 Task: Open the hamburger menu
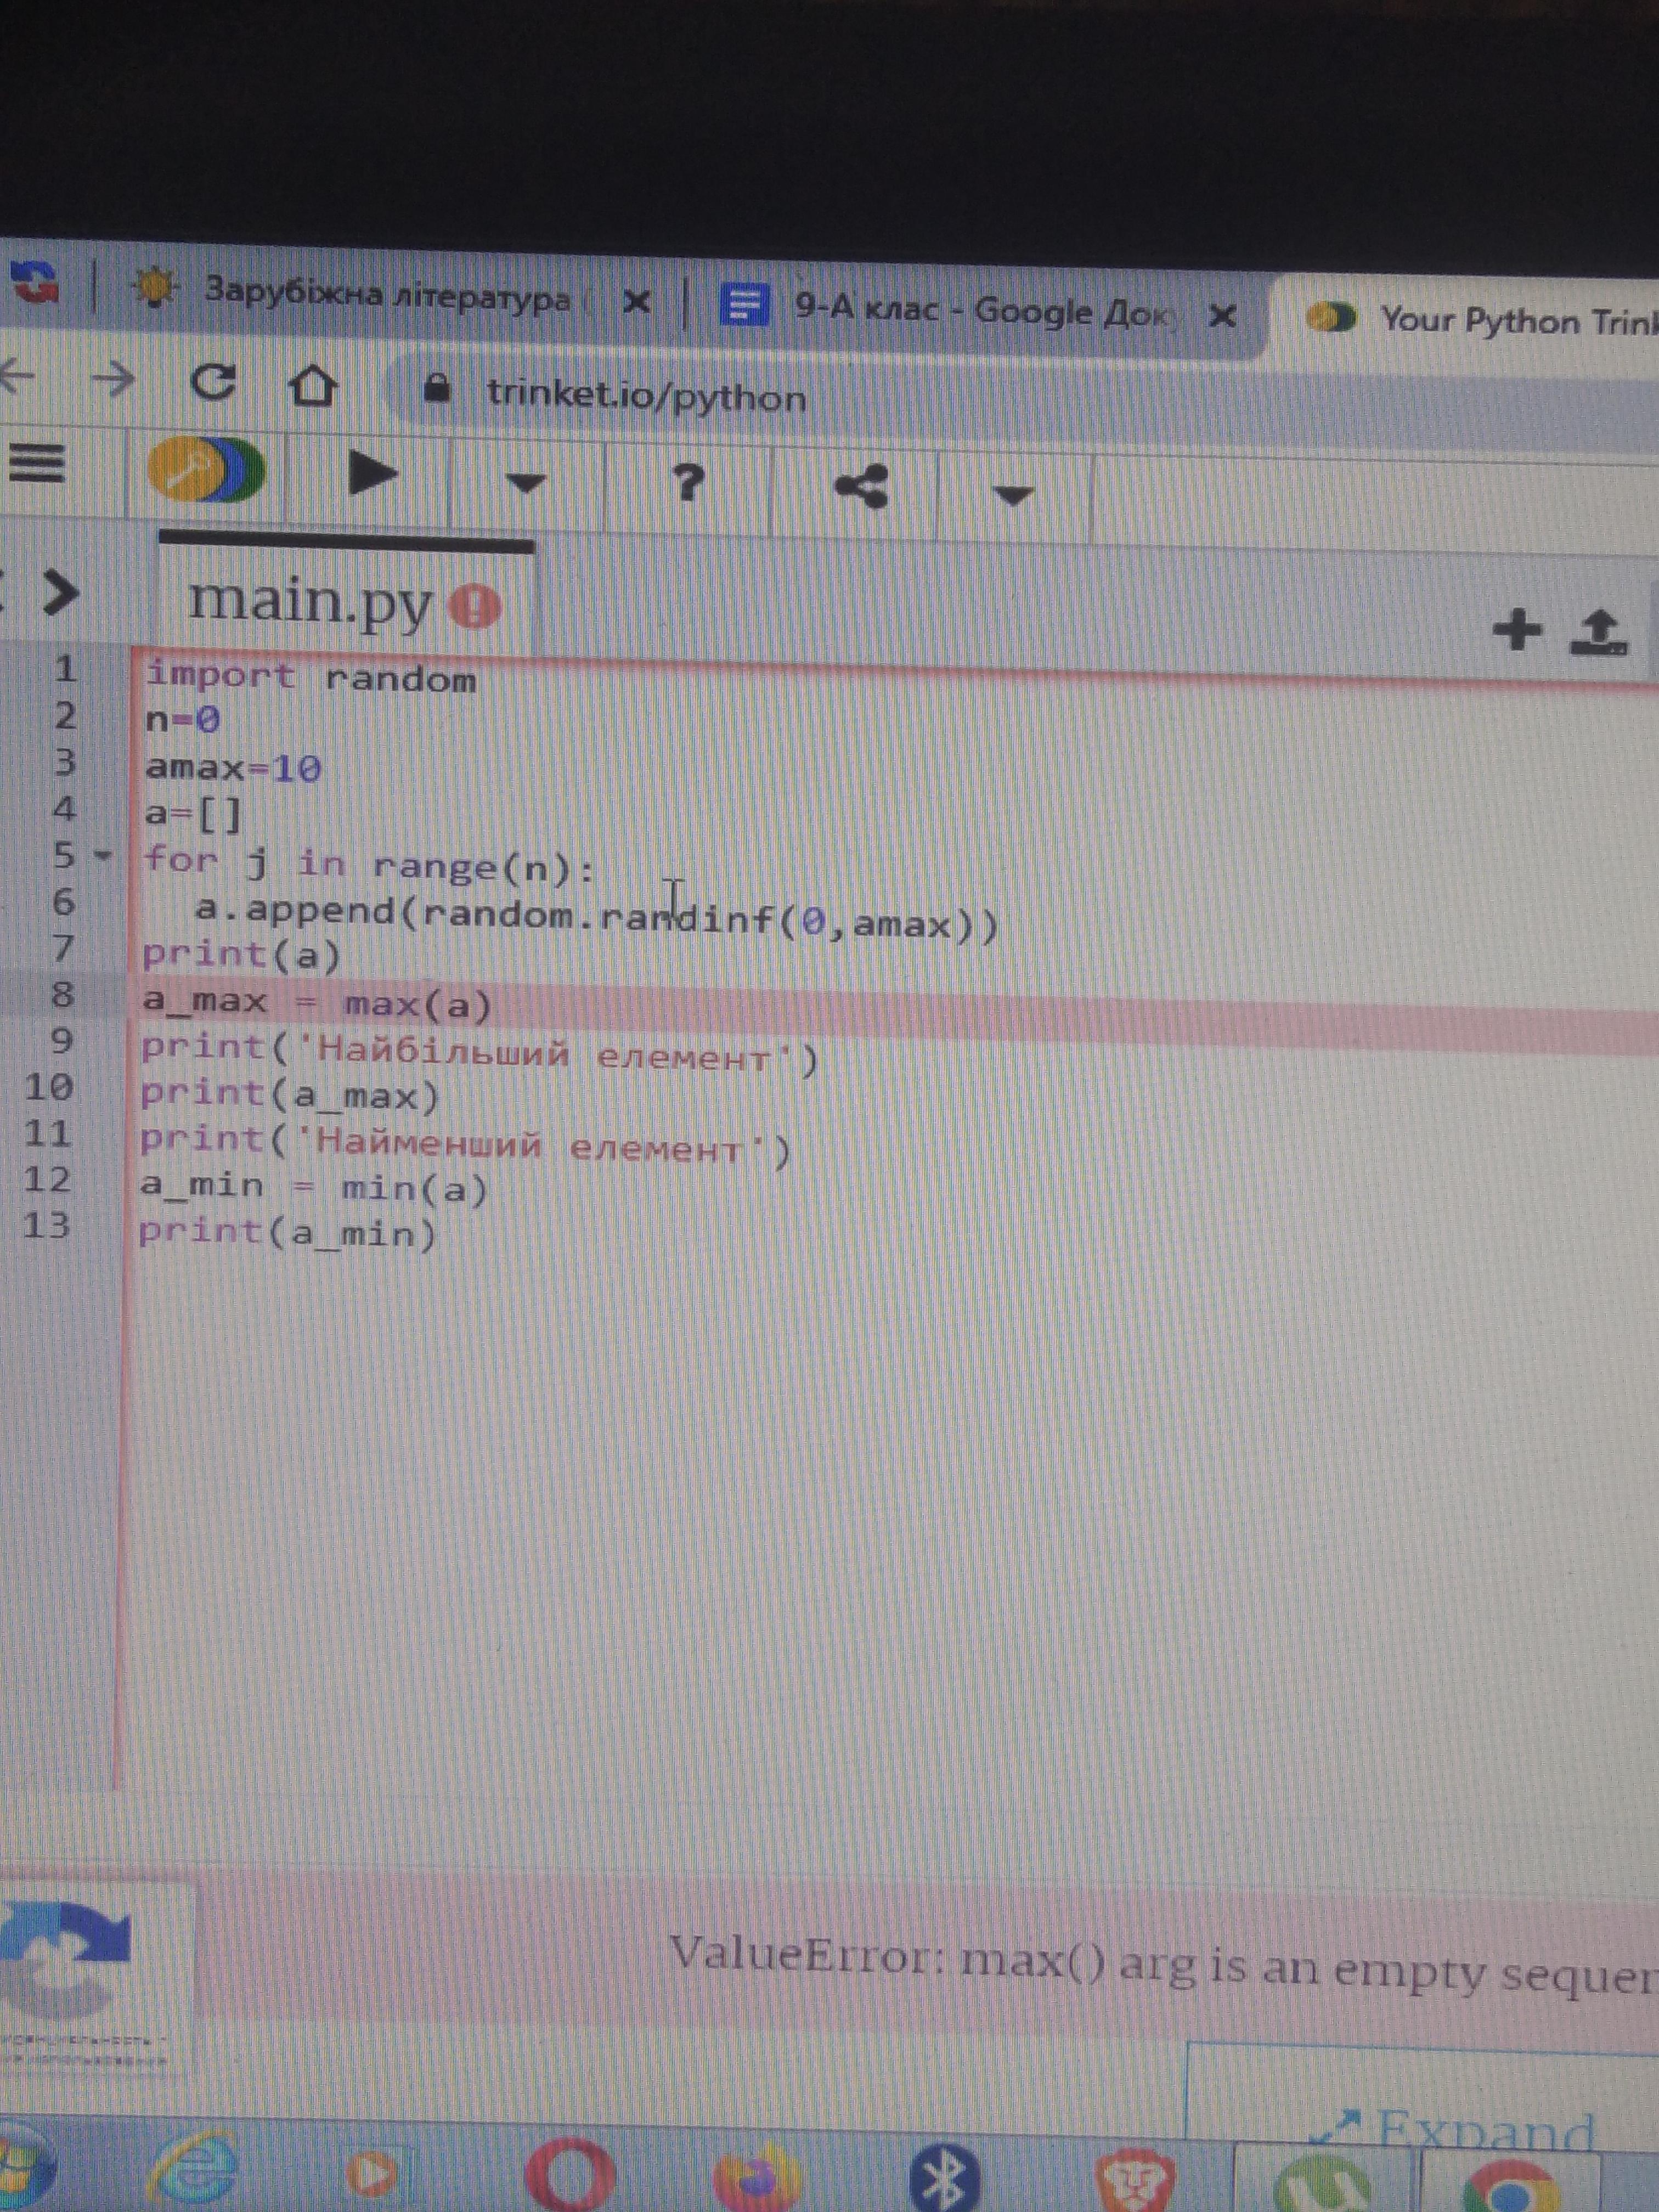(x=37, y=463)
